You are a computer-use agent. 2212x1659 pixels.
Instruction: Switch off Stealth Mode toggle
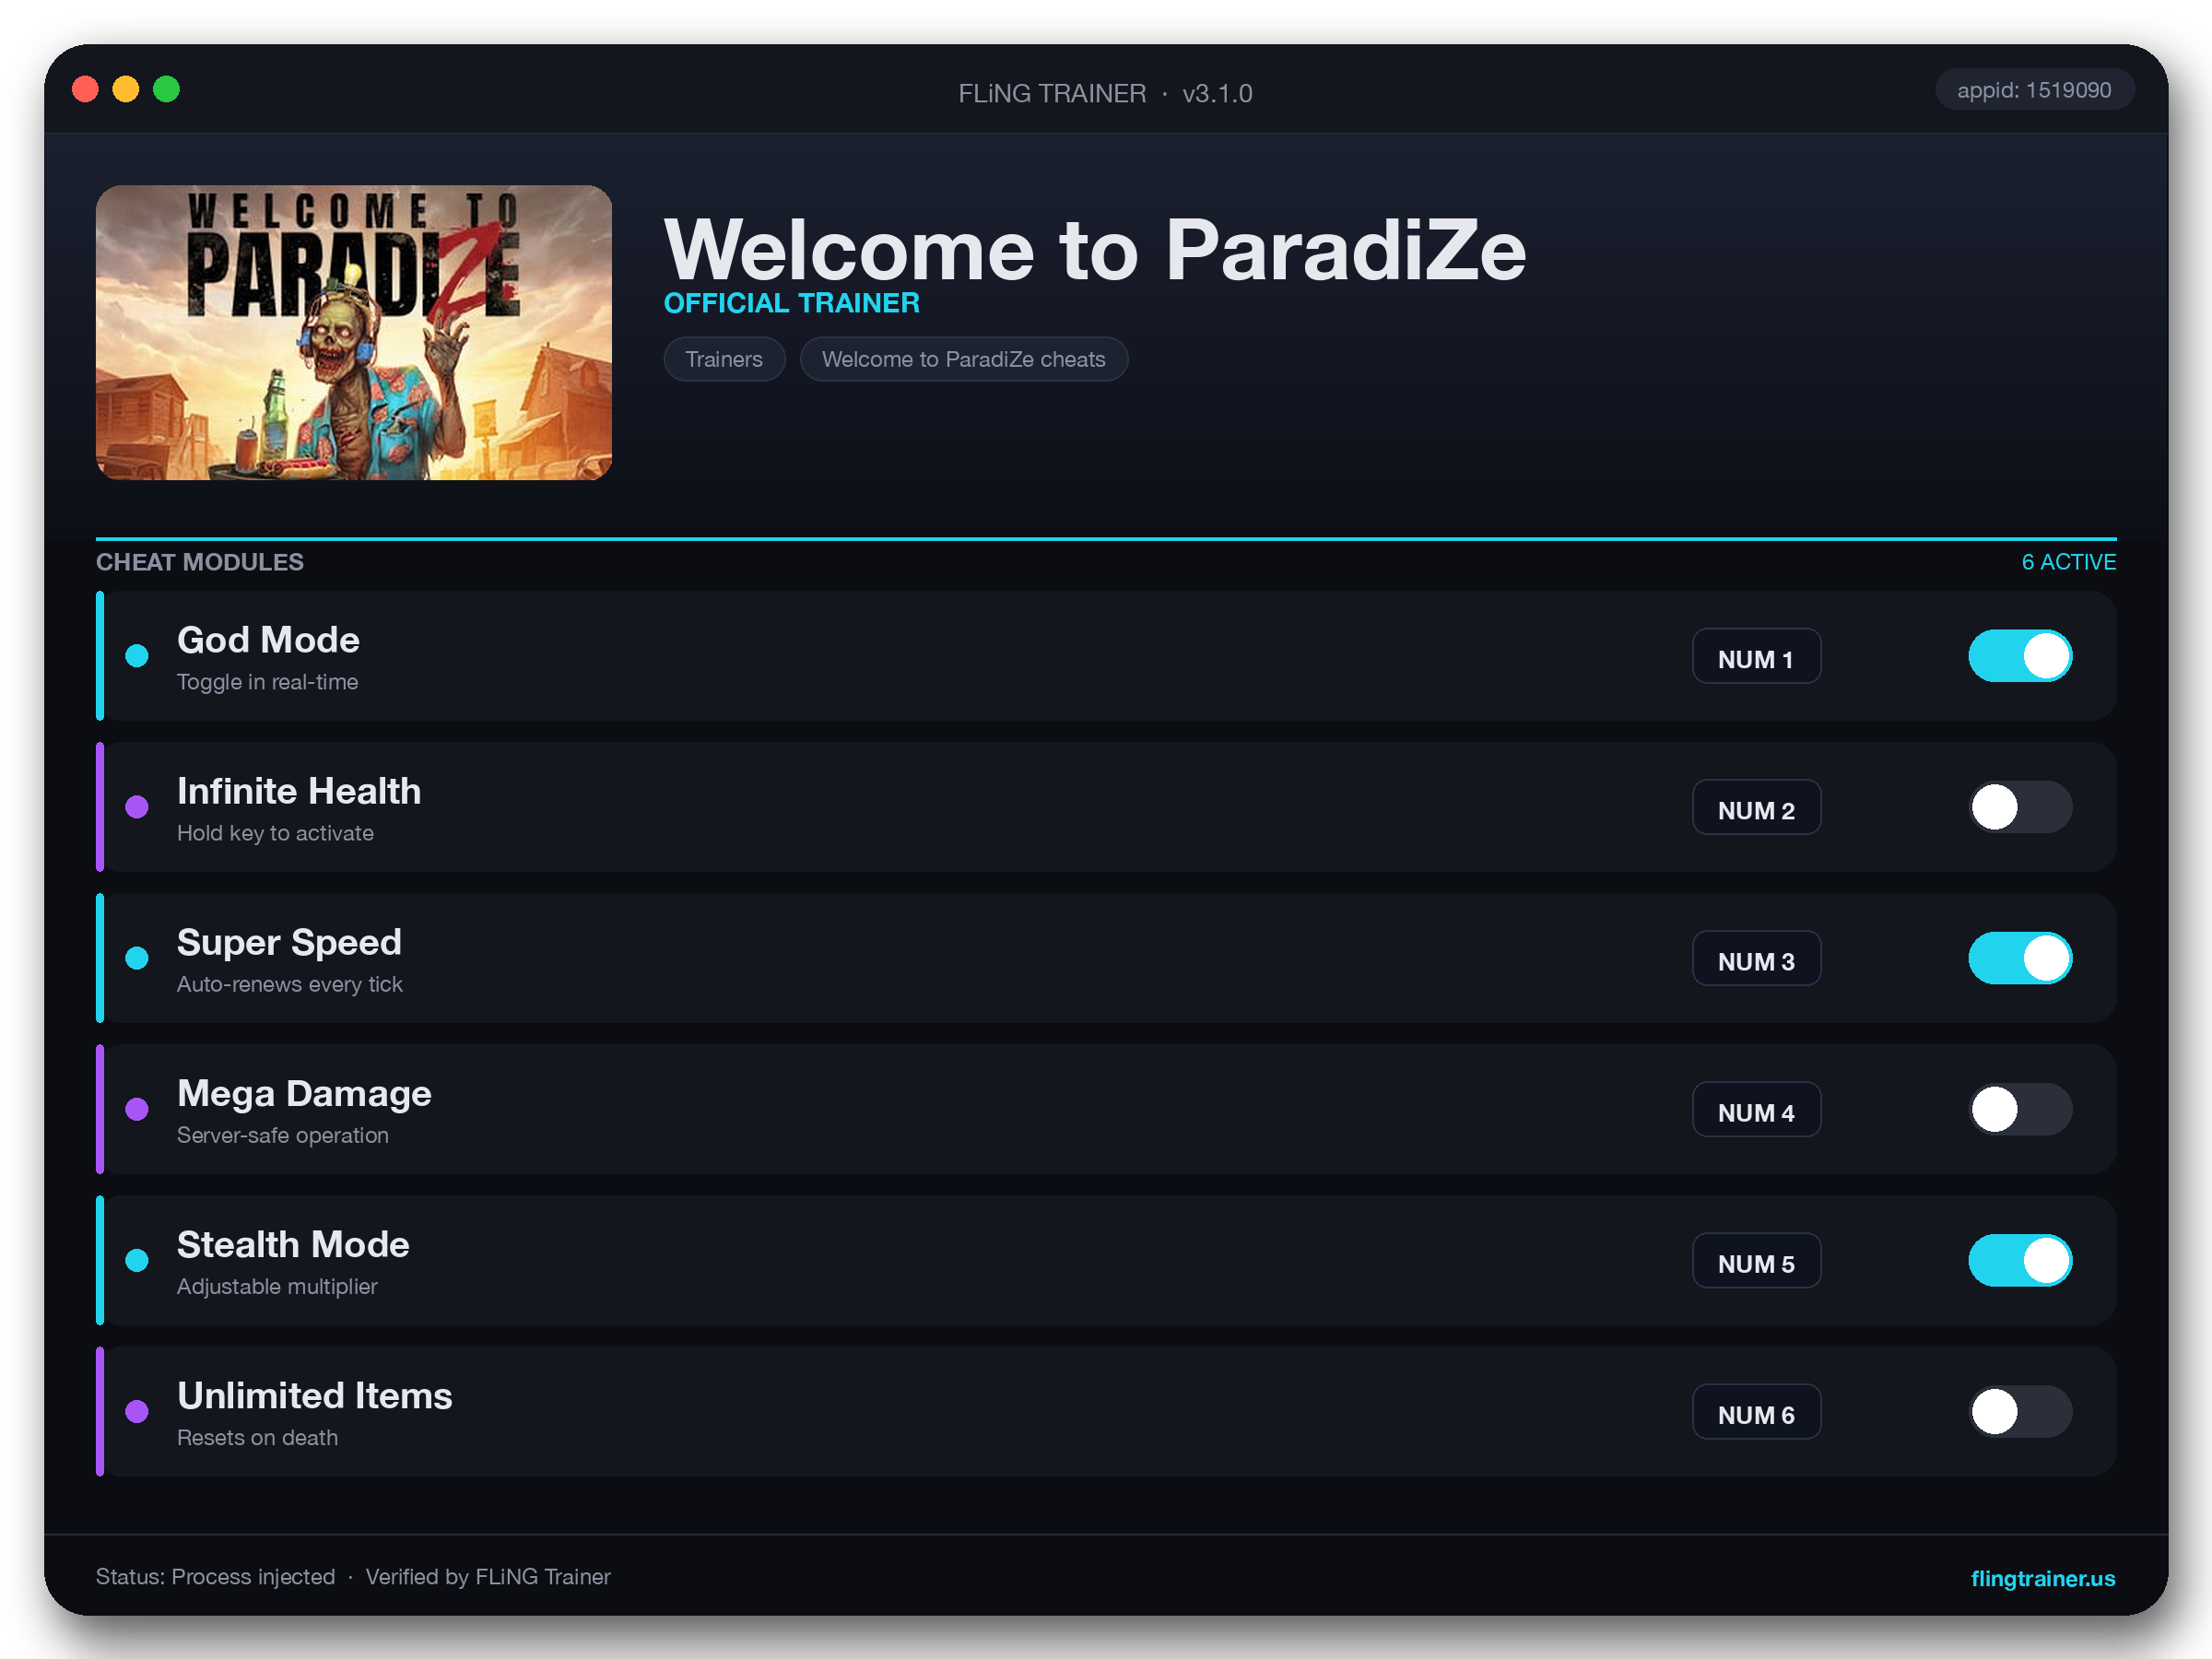click(2020, 1260)
